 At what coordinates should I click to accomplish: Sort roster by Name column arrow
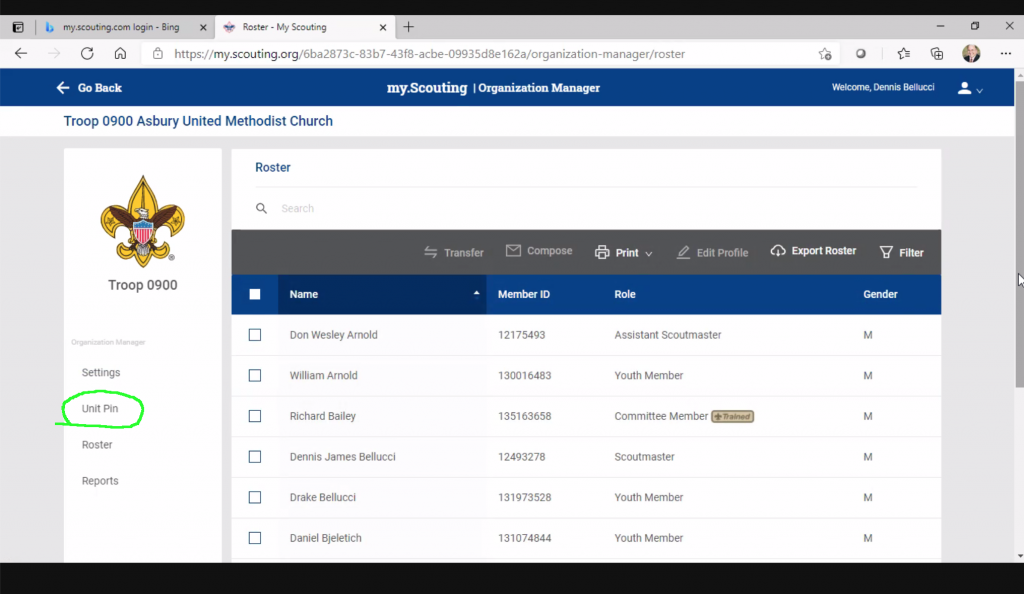[476, 294]
